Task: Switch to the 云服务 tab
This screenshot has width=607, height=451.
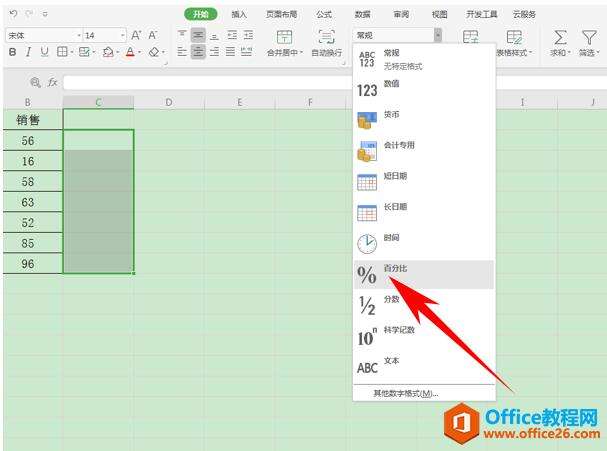Action: 524,14
